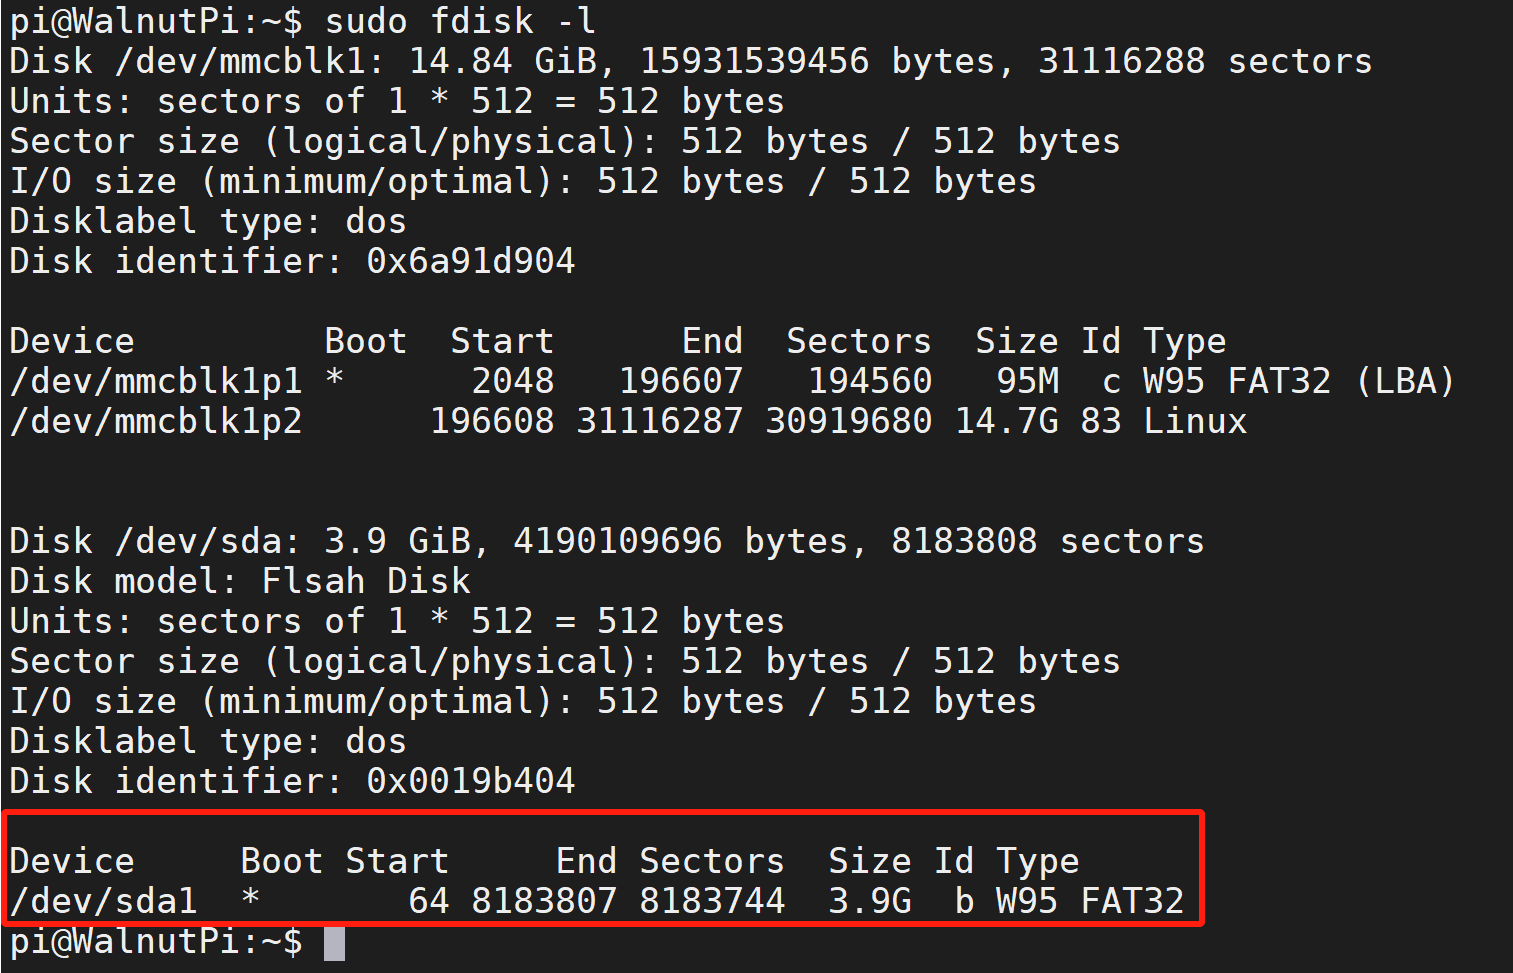
Task: Click partition size '95M'
Action: pos(1028,381)
